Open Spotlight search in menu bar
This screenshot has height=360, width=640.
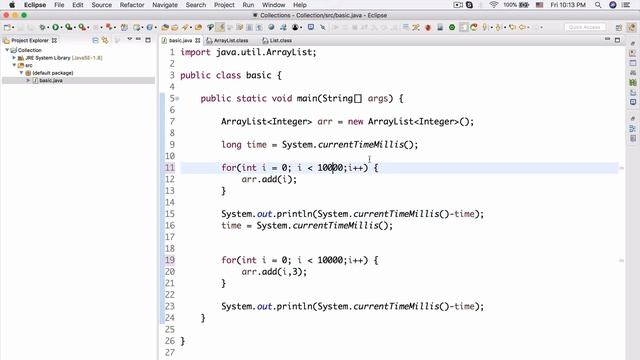pos(598,5)
